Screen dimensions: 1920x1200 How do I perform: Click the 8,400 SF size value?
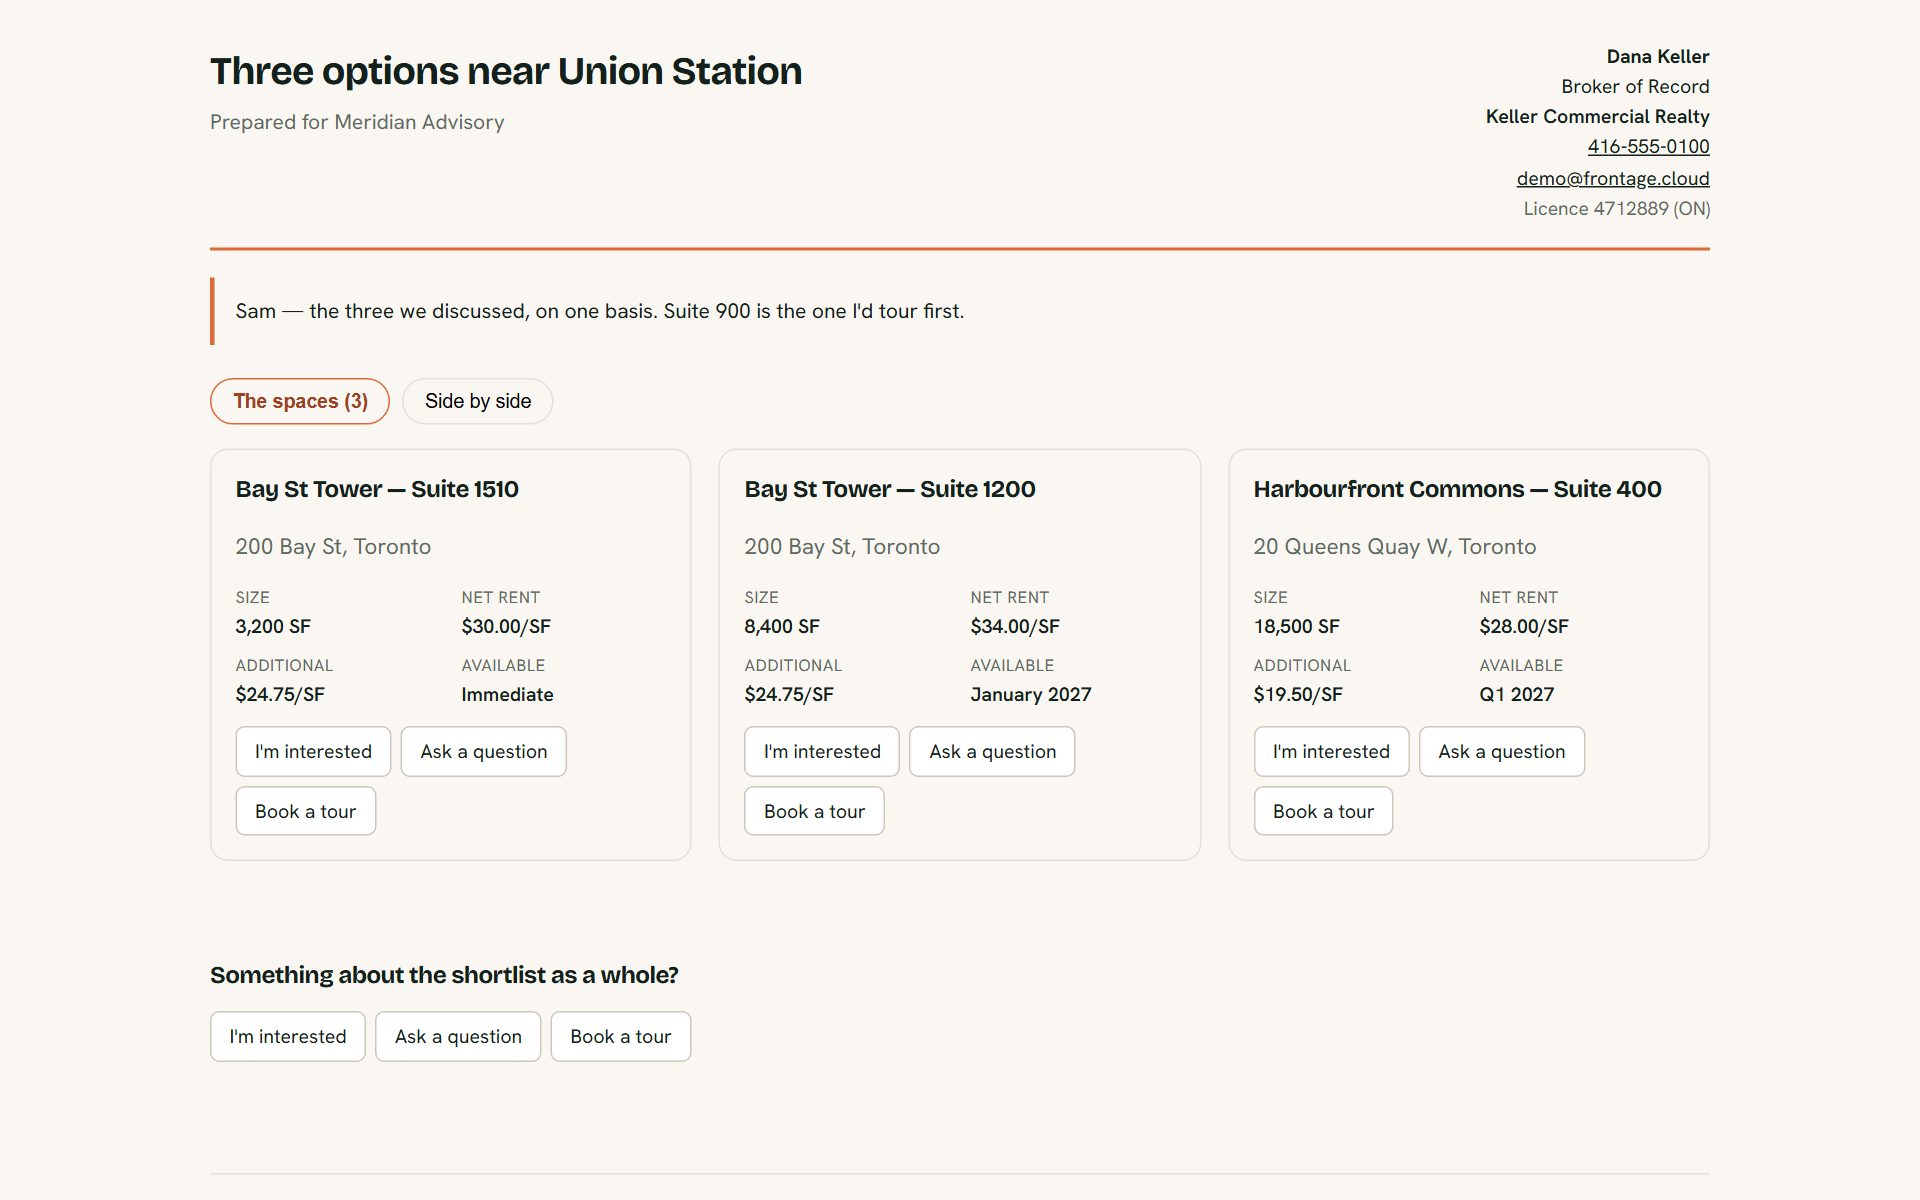[782, 626]
